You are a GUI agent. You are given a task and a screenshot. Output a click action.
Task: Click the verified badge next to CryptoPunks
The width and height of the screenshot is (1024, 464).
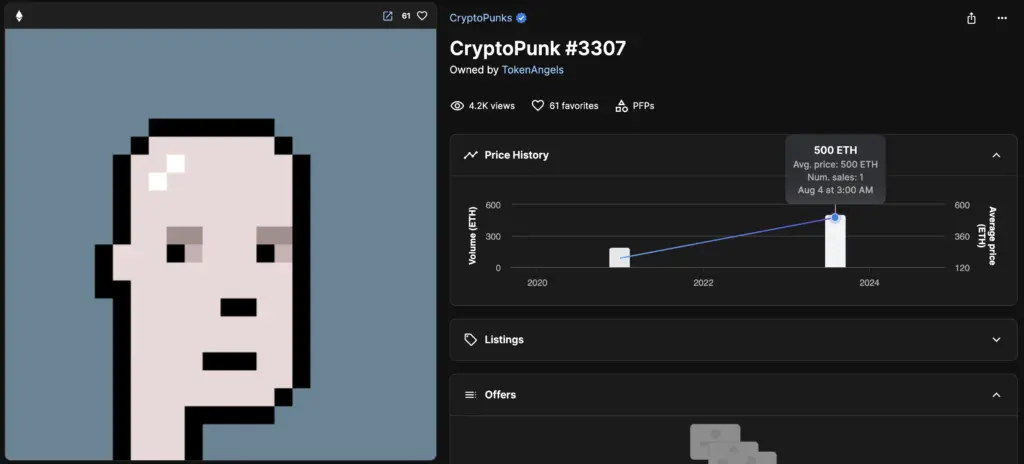[x=521, y=18]
